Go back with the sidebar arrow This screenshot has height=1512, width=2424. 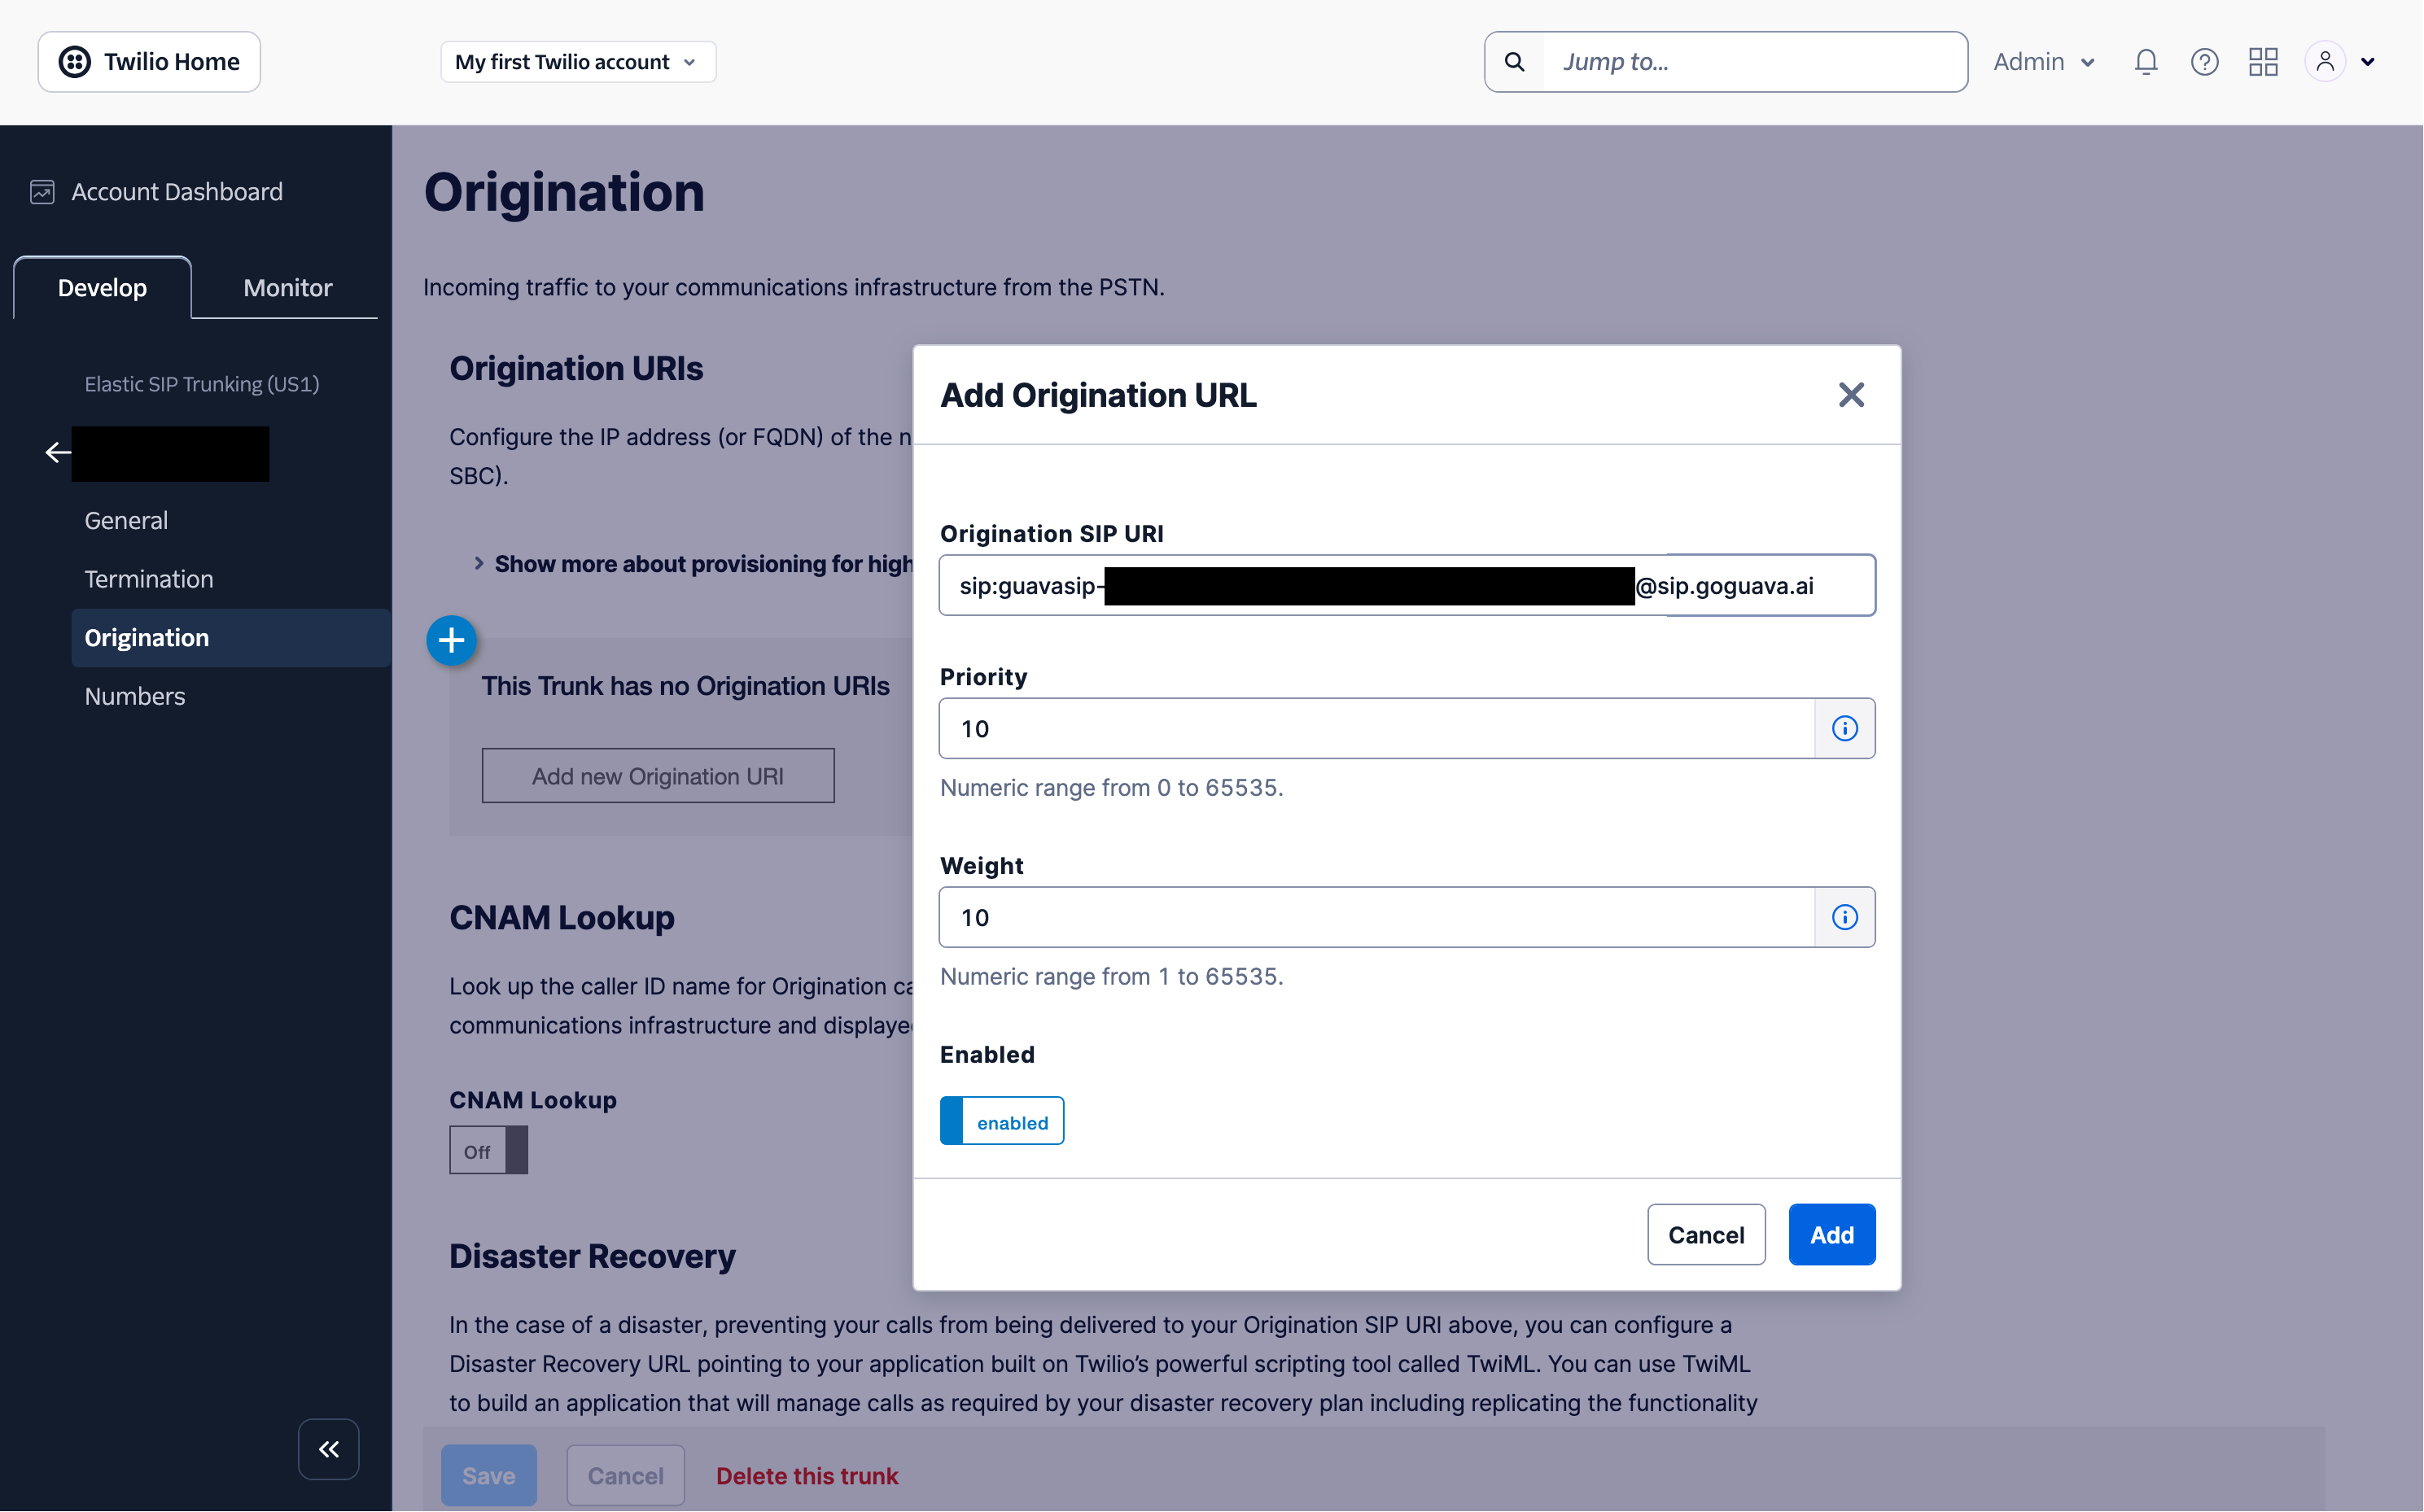[x=58, y=453]
